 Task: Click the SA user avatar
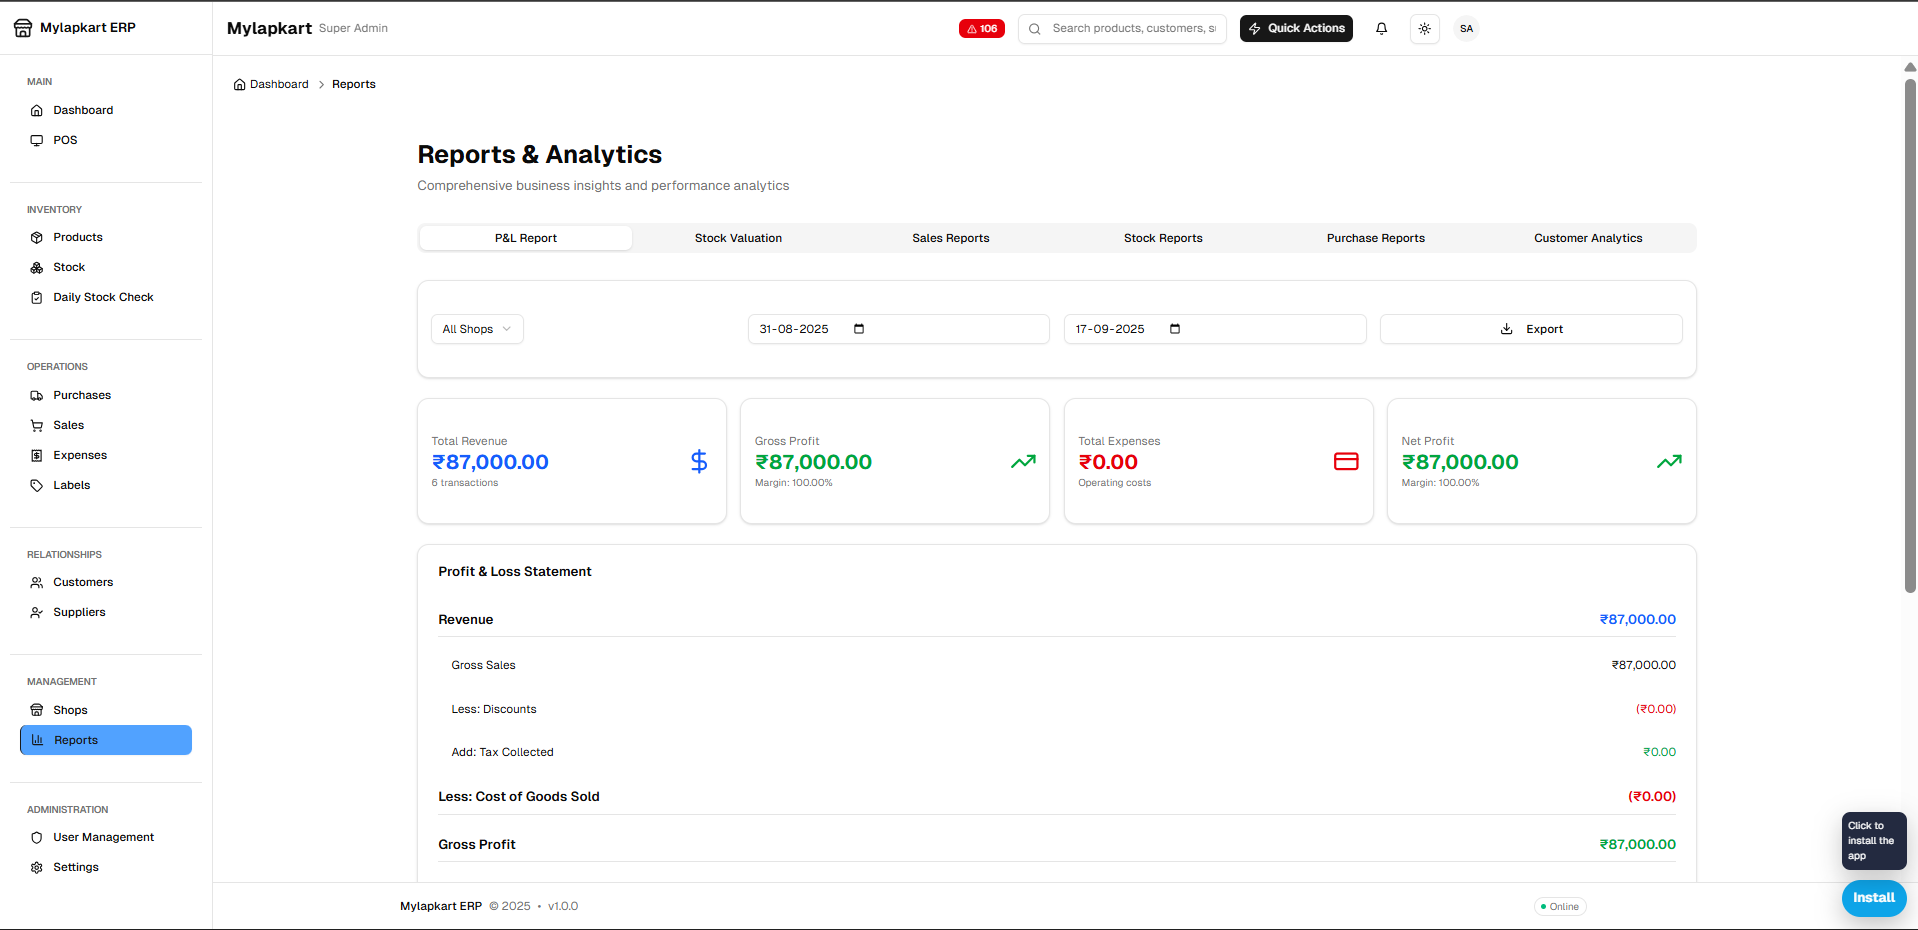[x=1466, y=28]
